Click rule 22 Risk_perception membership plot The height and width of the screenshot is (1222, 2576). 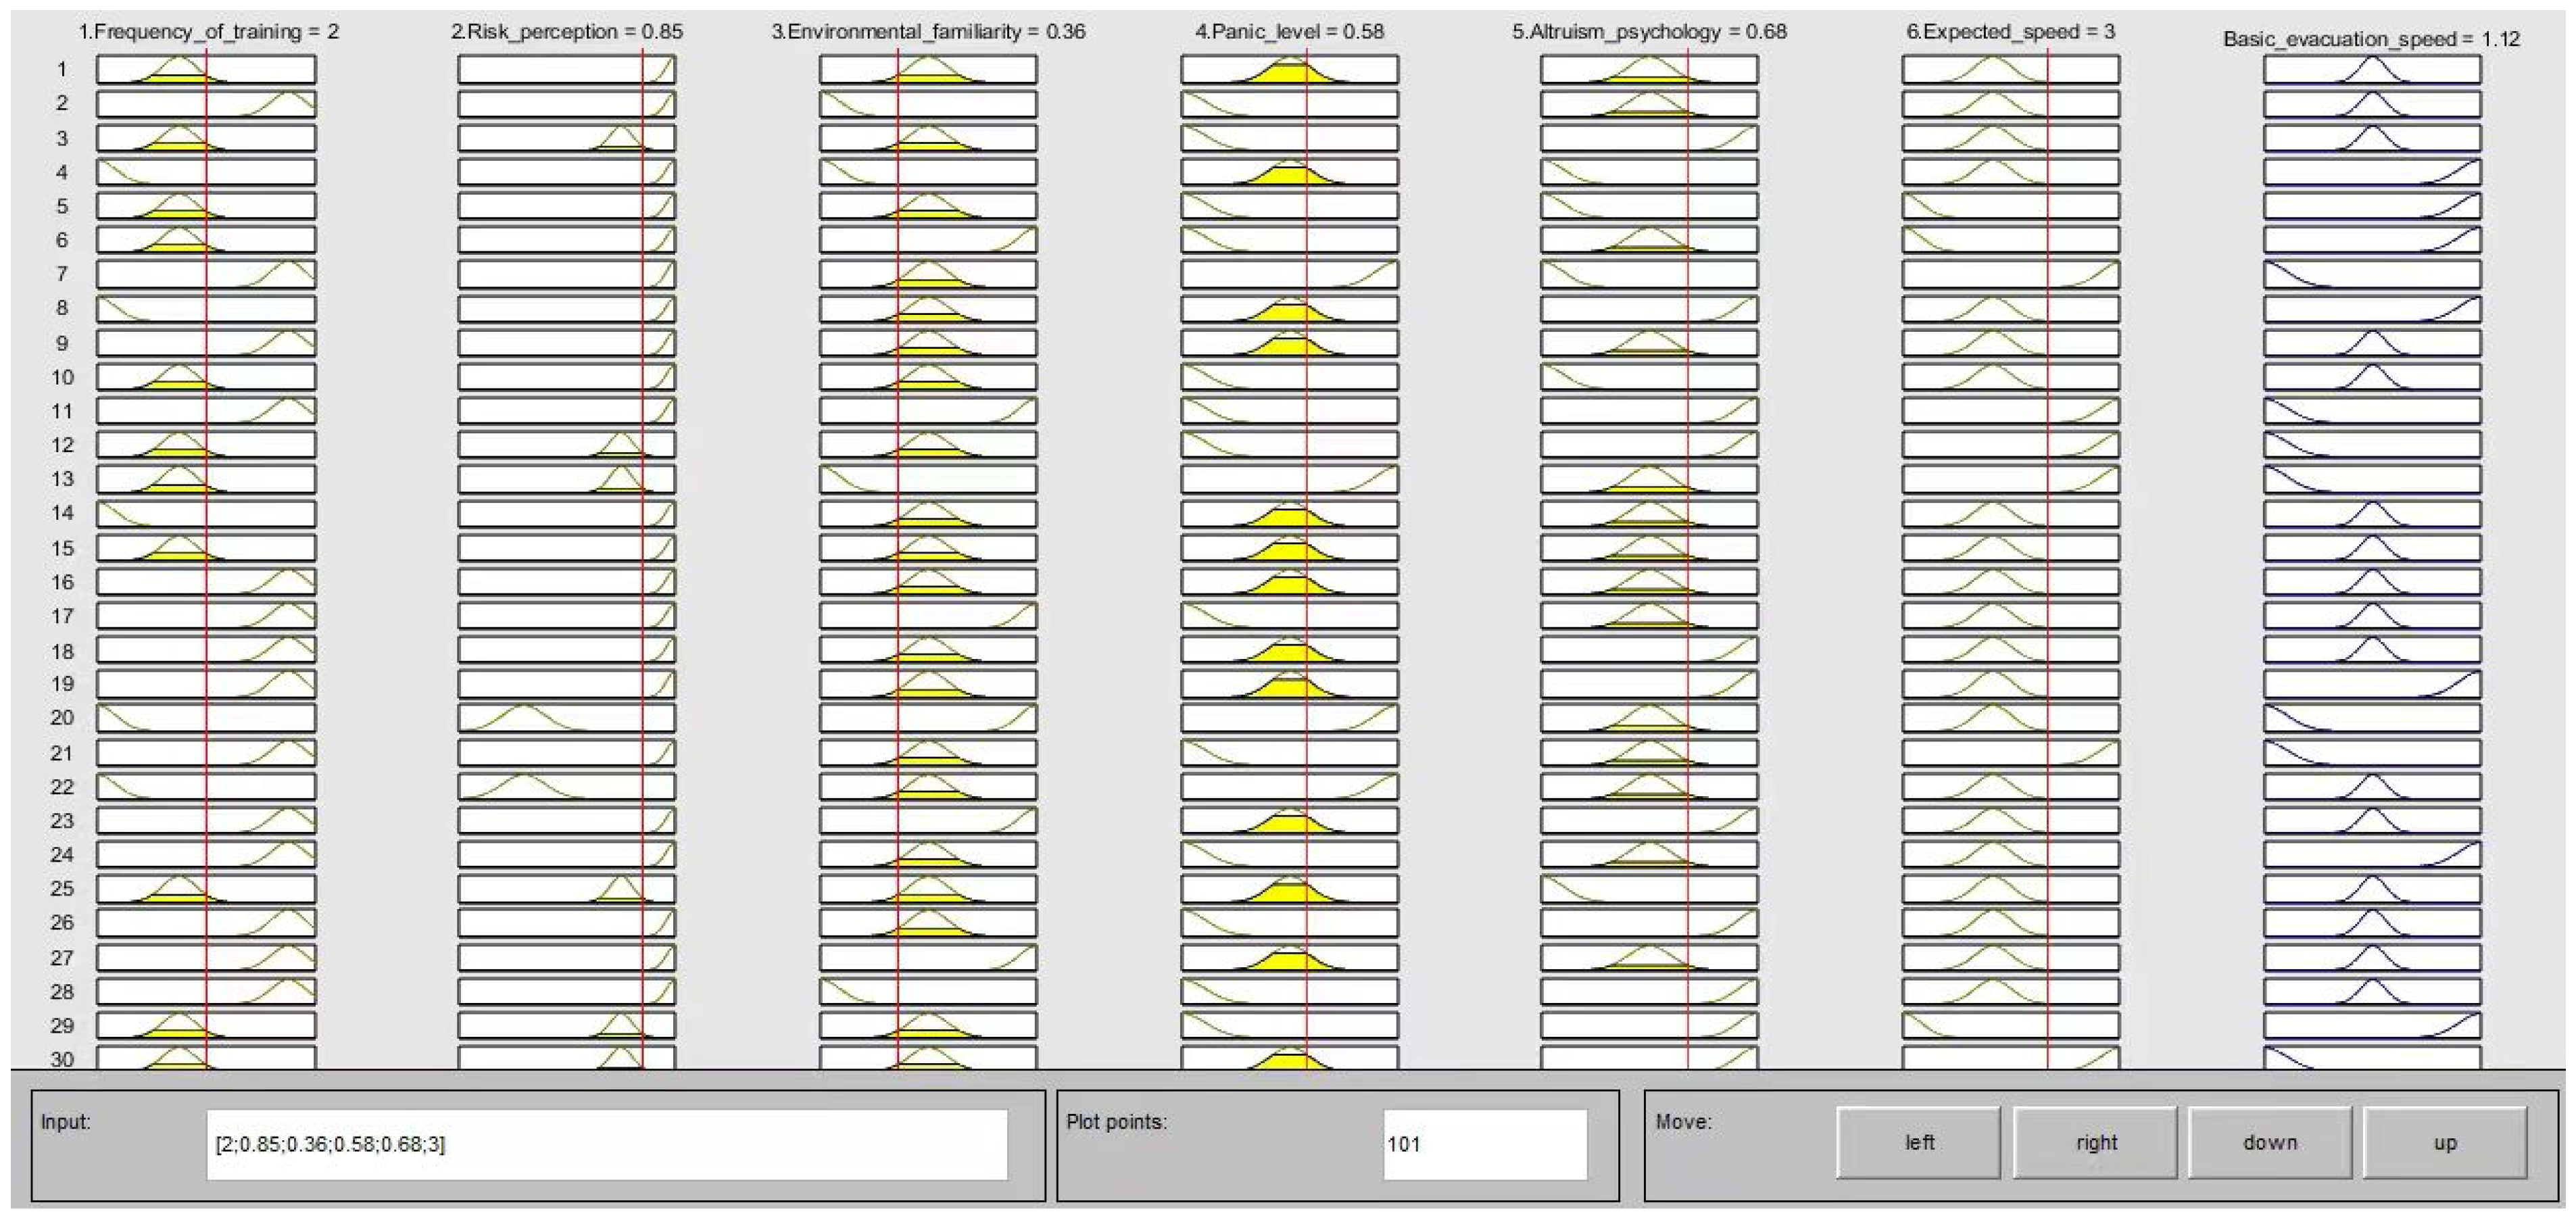pyautogui.click(x=567, y=786)
